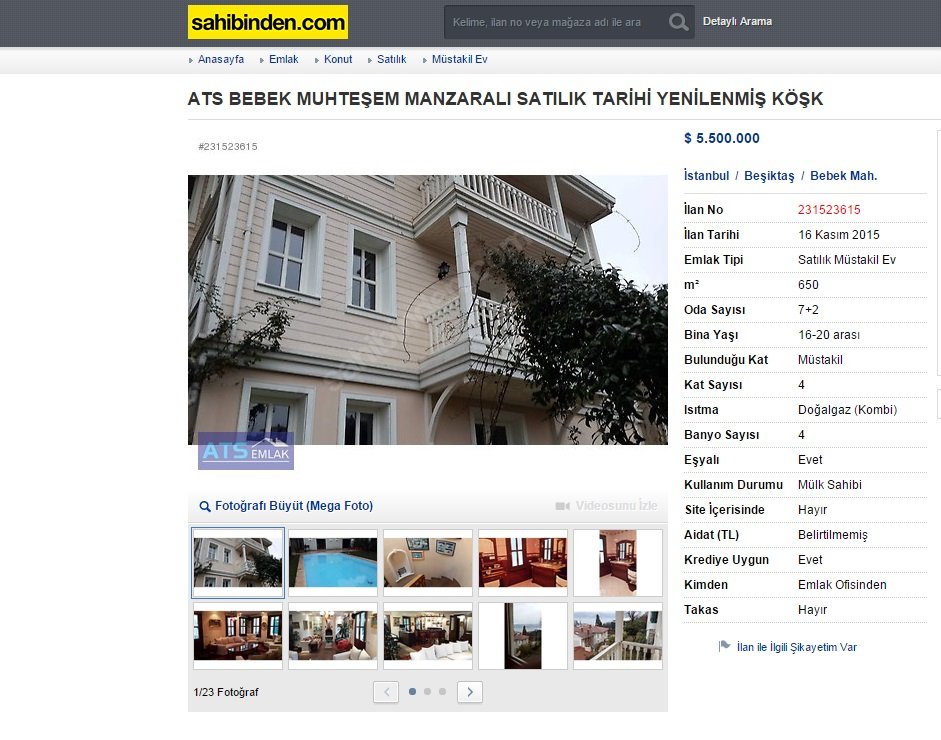Click the complaint flag icon
Screen dimensions: 941x740
[724, 646]
